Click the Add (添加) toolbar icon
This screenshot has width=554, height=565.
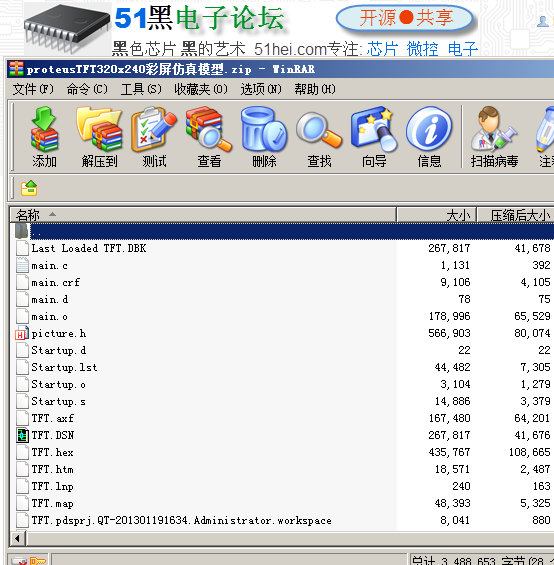44,137
